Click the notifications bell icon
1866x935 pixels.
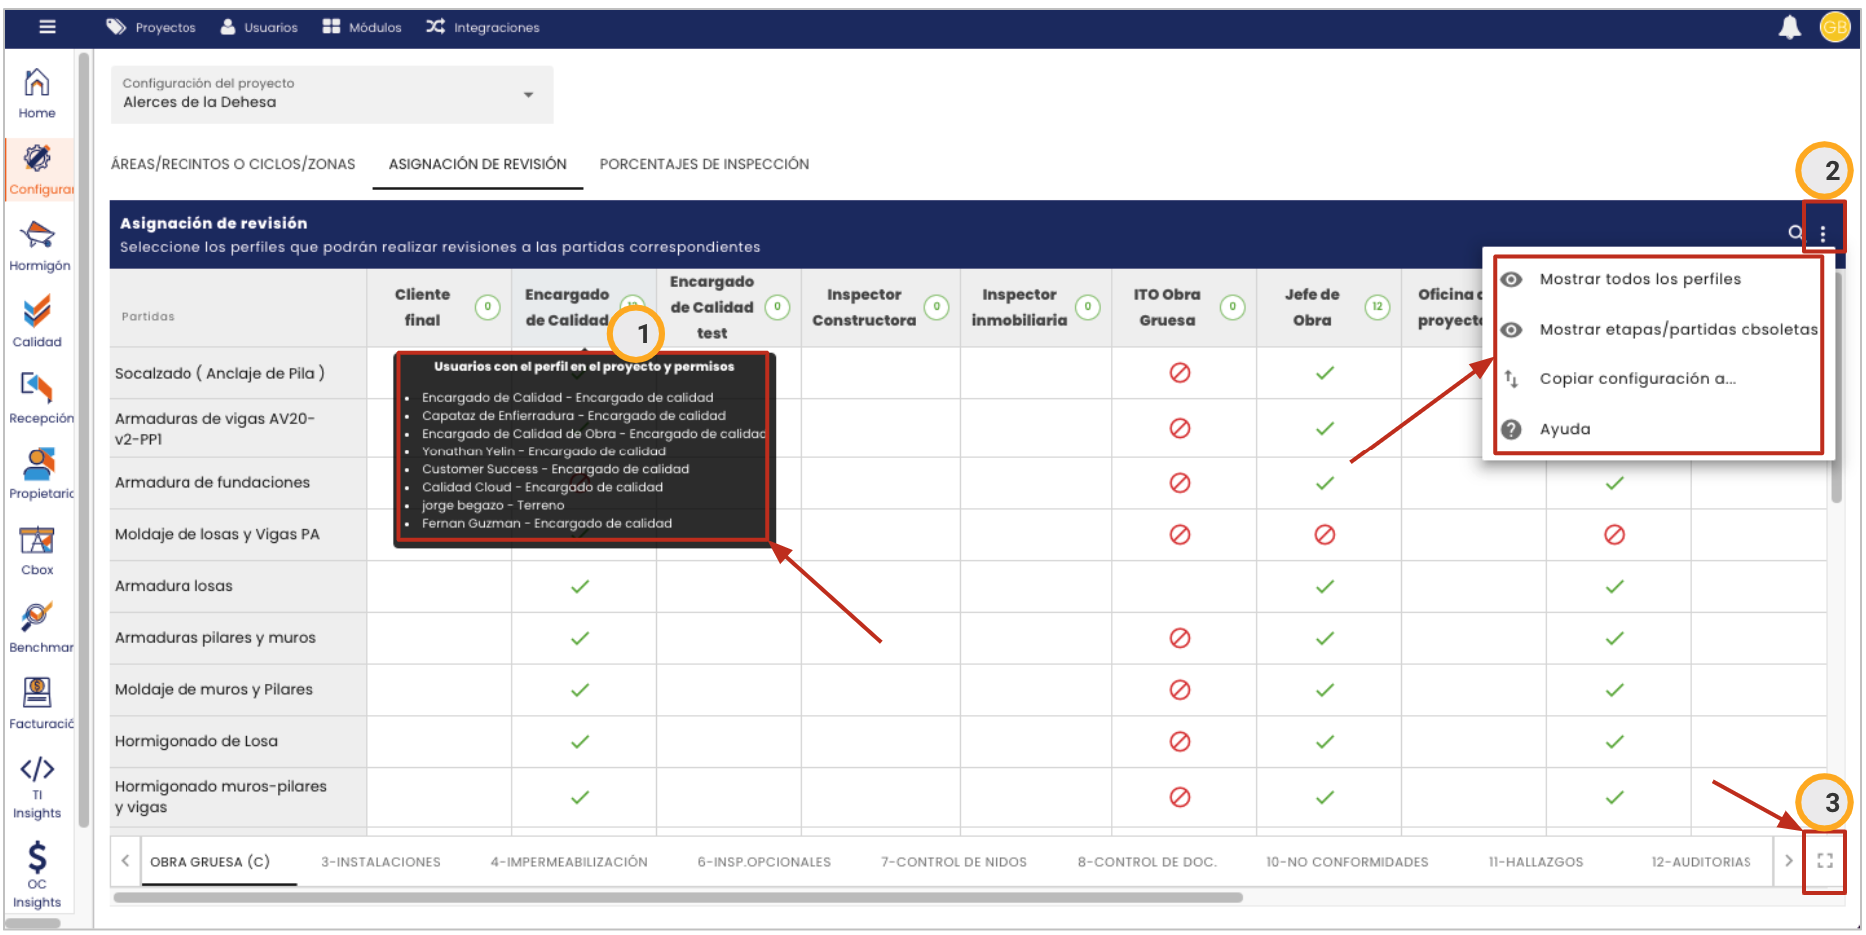pos(1789,28)
